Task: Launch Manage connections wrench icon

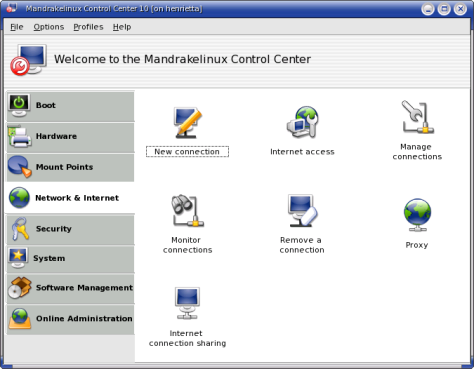Action: click(x=417, y=117)
